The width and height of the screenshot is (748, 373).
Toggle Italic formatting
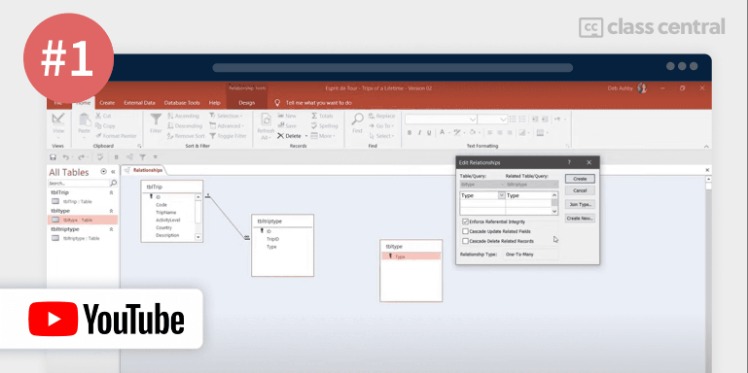pos(419,133)
